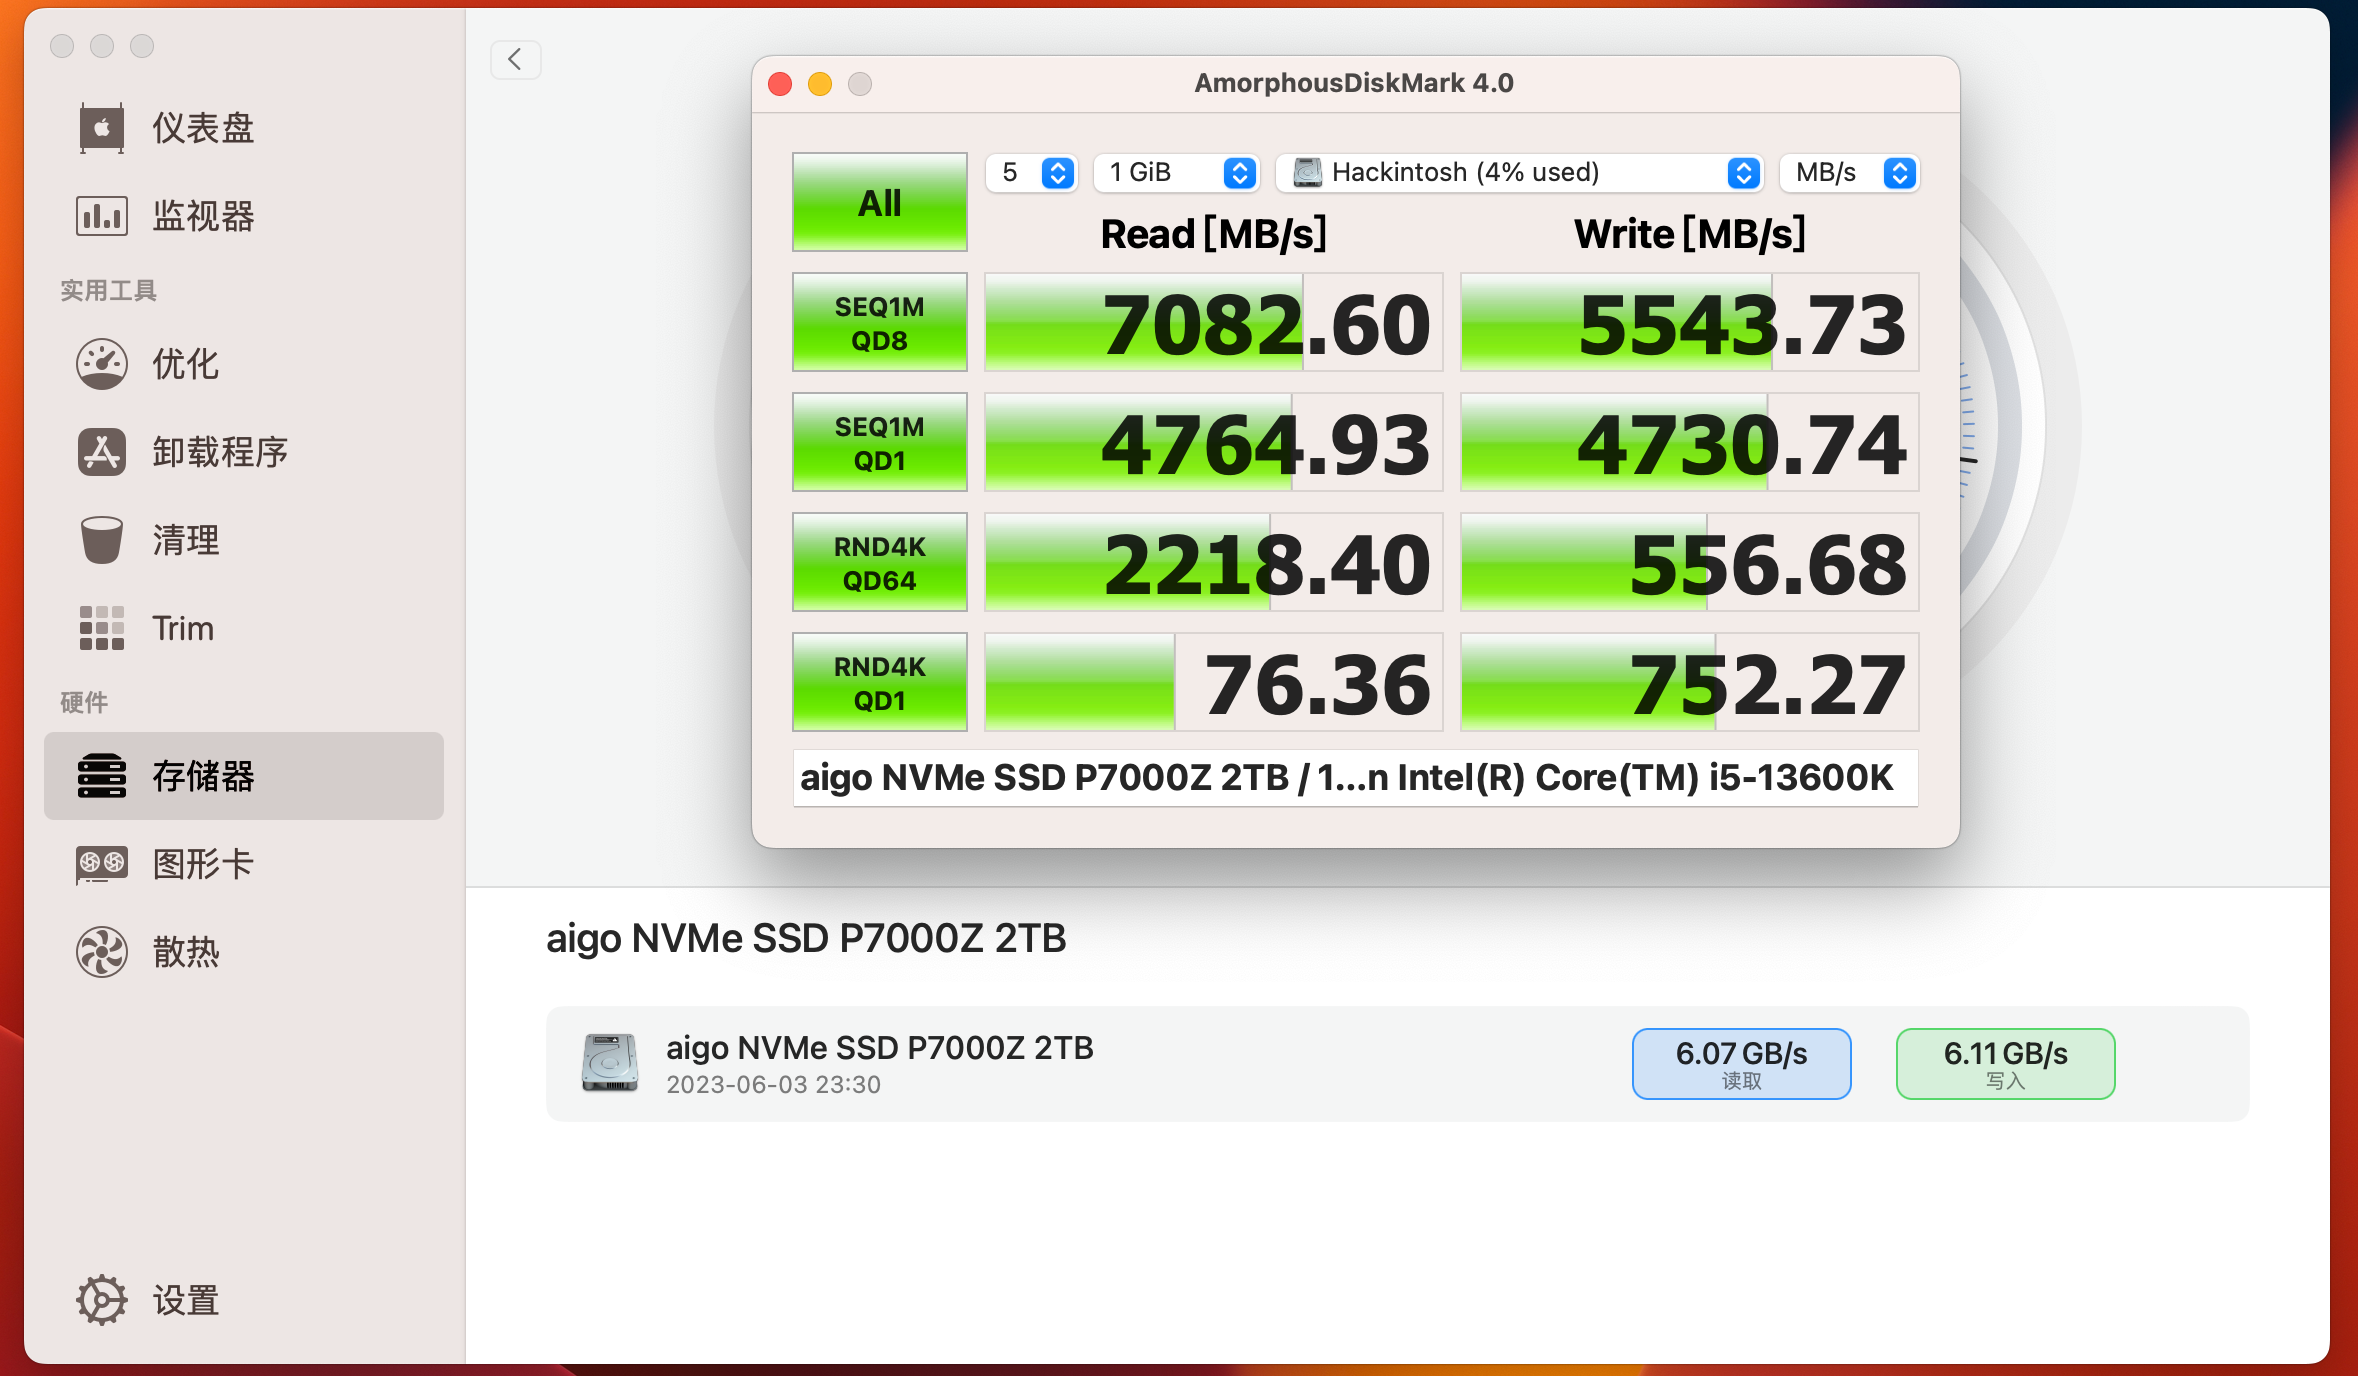The image size is (2358, 1376).
Task: Open the Cooling (散热) fan icon
Action: click(101, 952)
